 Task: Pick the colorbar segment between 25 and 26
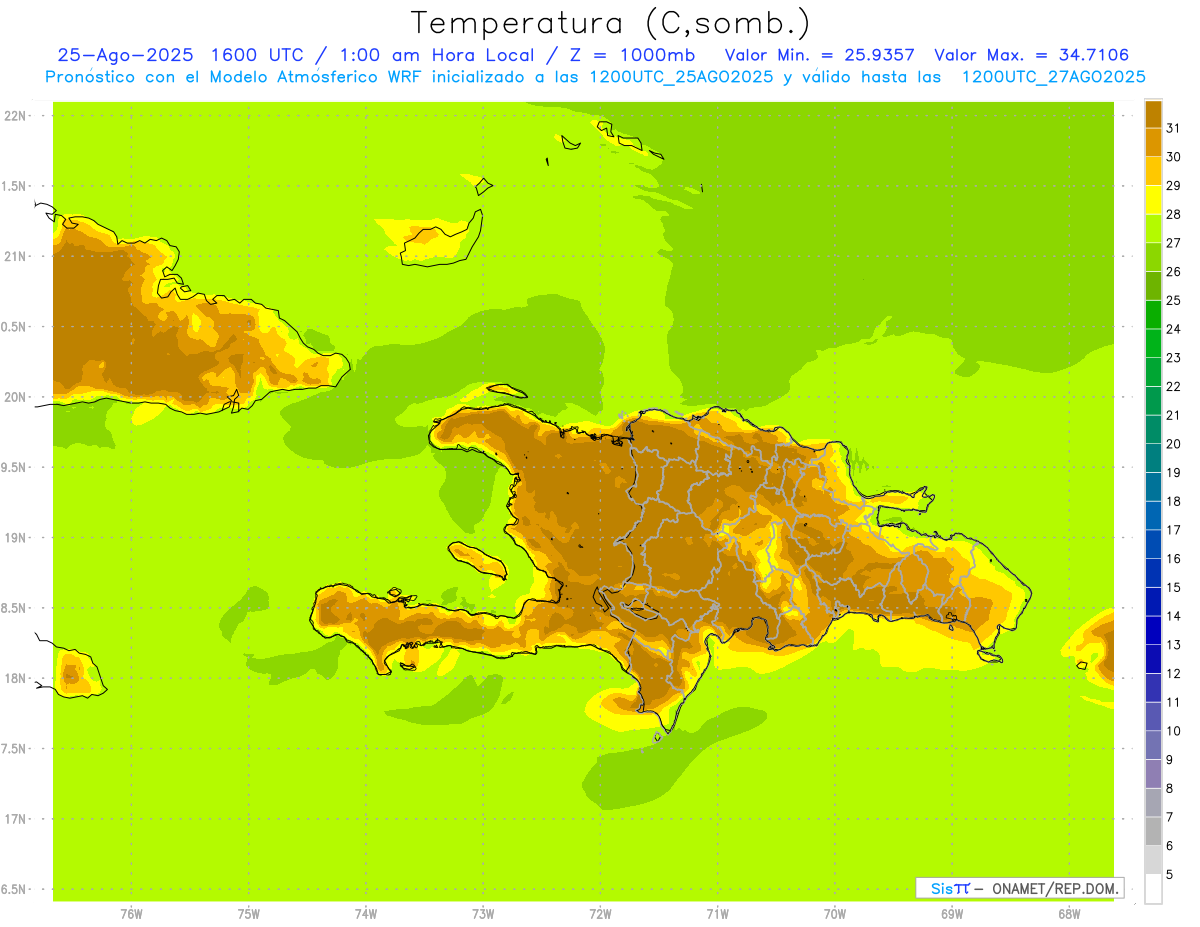[1153, 285]
